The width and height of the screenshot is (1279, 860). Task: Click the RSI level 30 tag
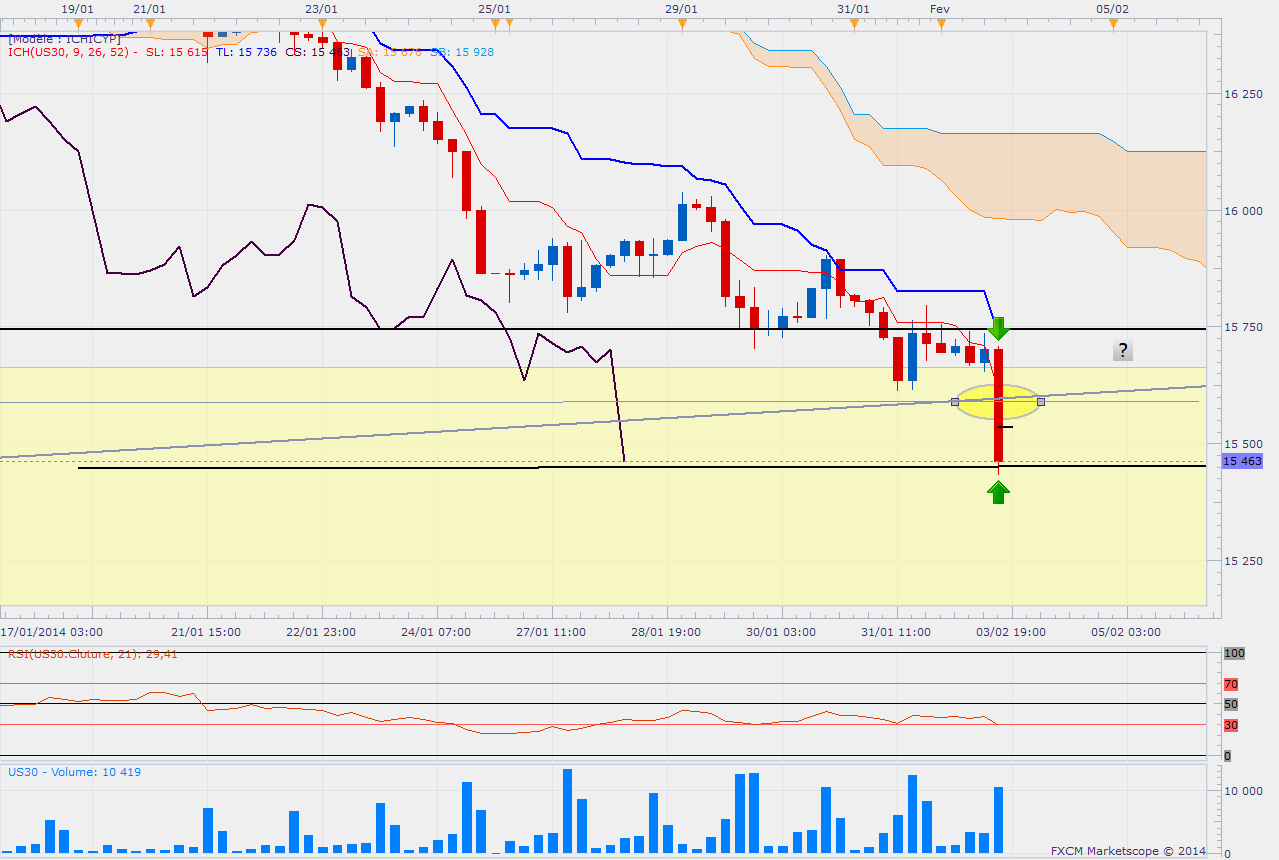tap(1231, 725)
